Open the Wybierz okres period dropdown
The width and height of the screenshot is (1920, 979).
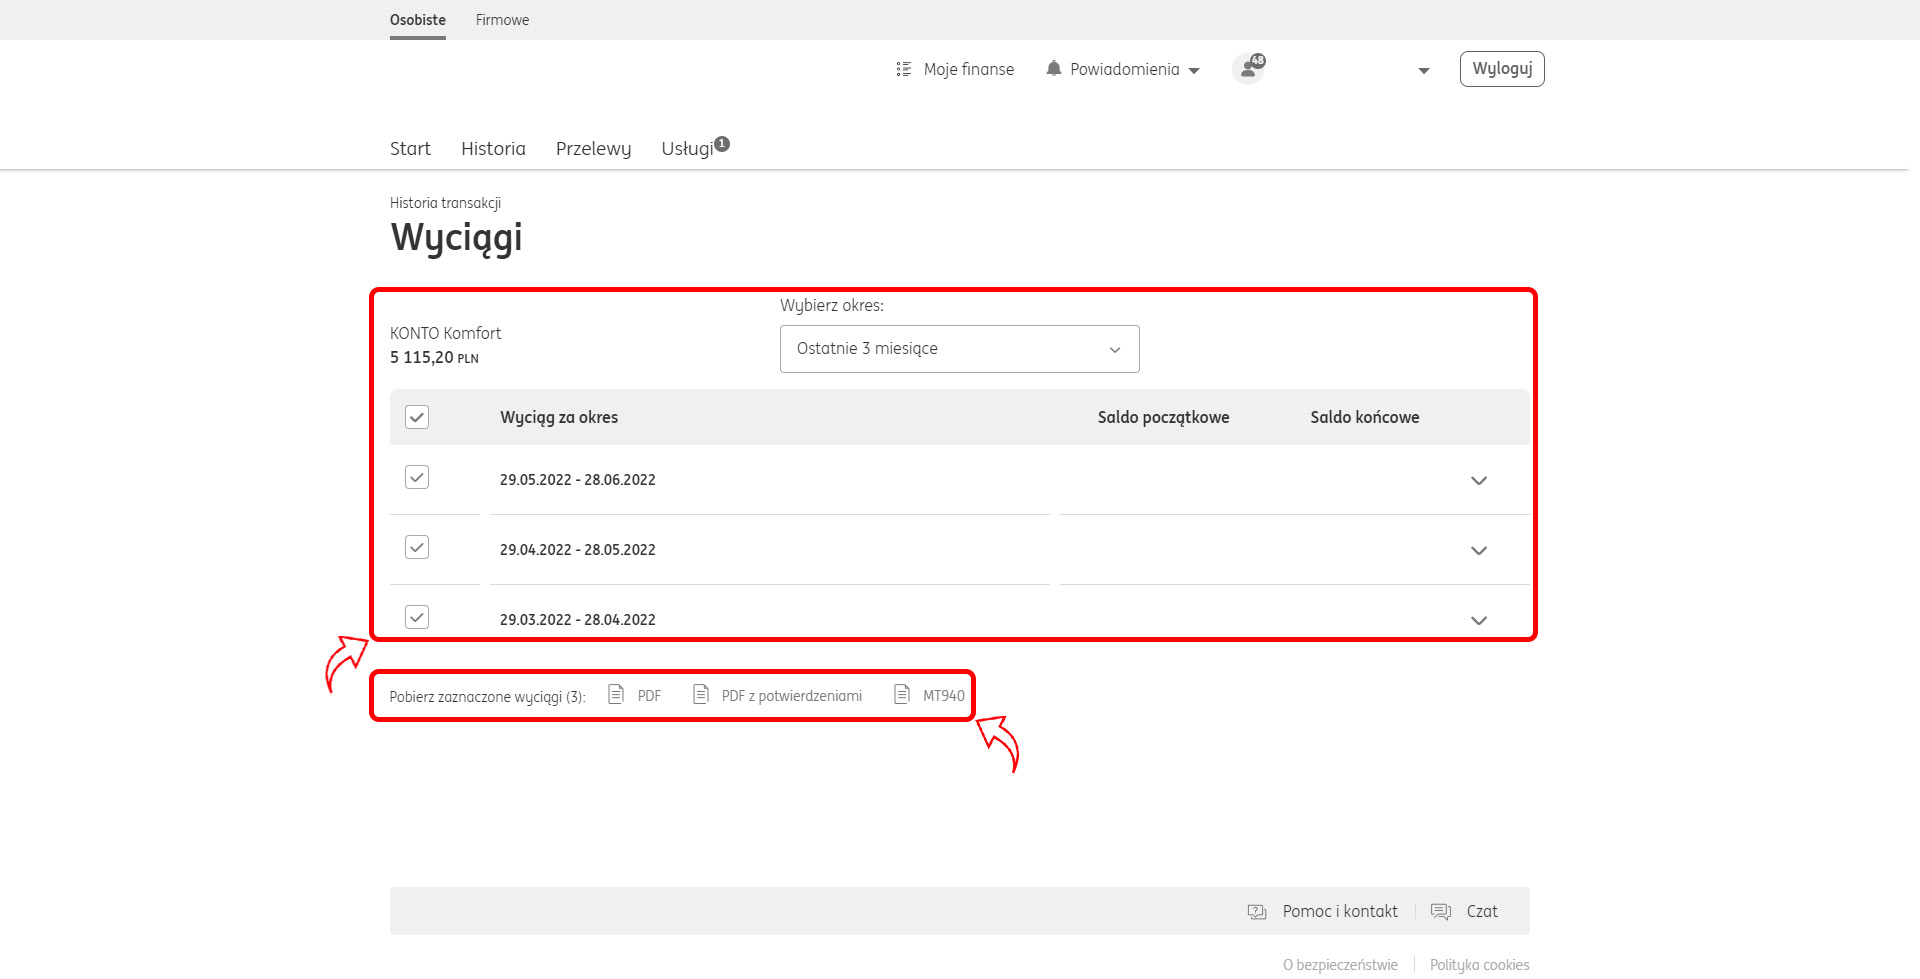point(959,349)
